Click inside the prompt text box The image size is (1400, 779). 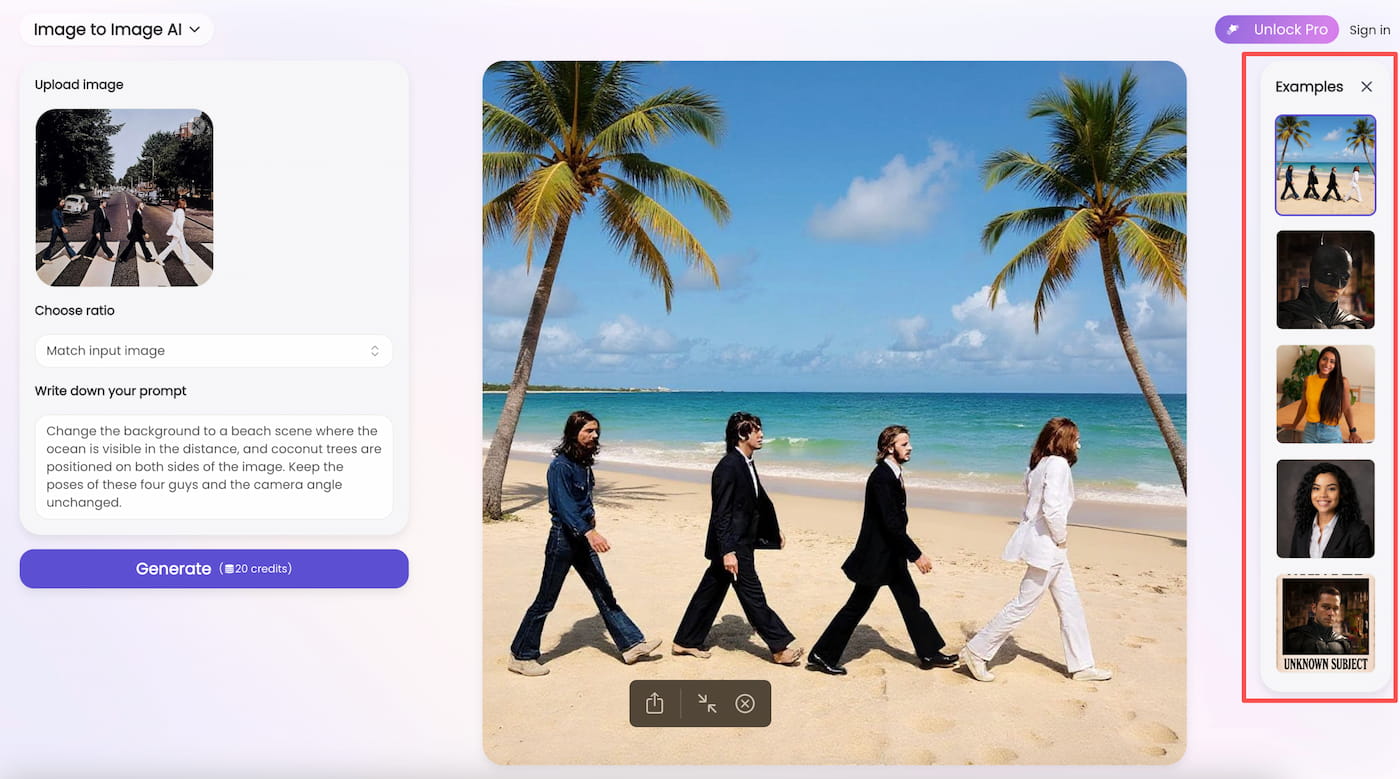(213, 467)
